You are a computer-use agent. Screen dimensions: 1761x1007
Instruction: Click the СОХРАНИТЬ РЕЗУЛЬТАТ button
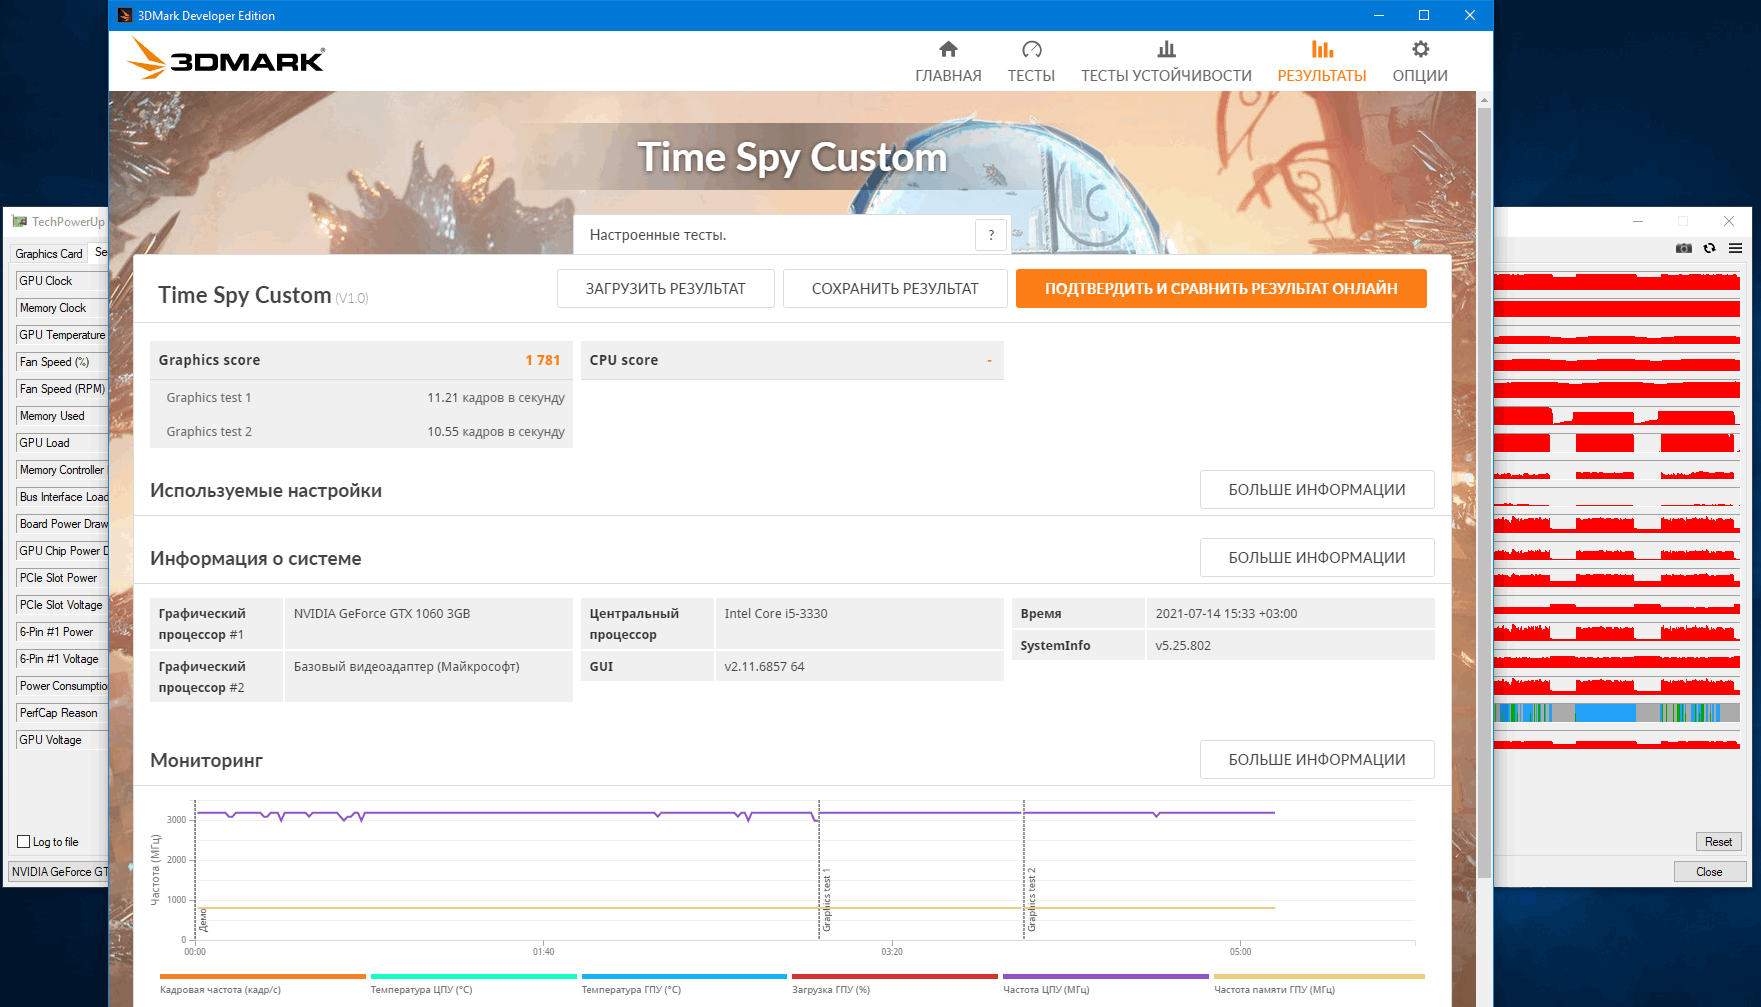coord(895,288)
